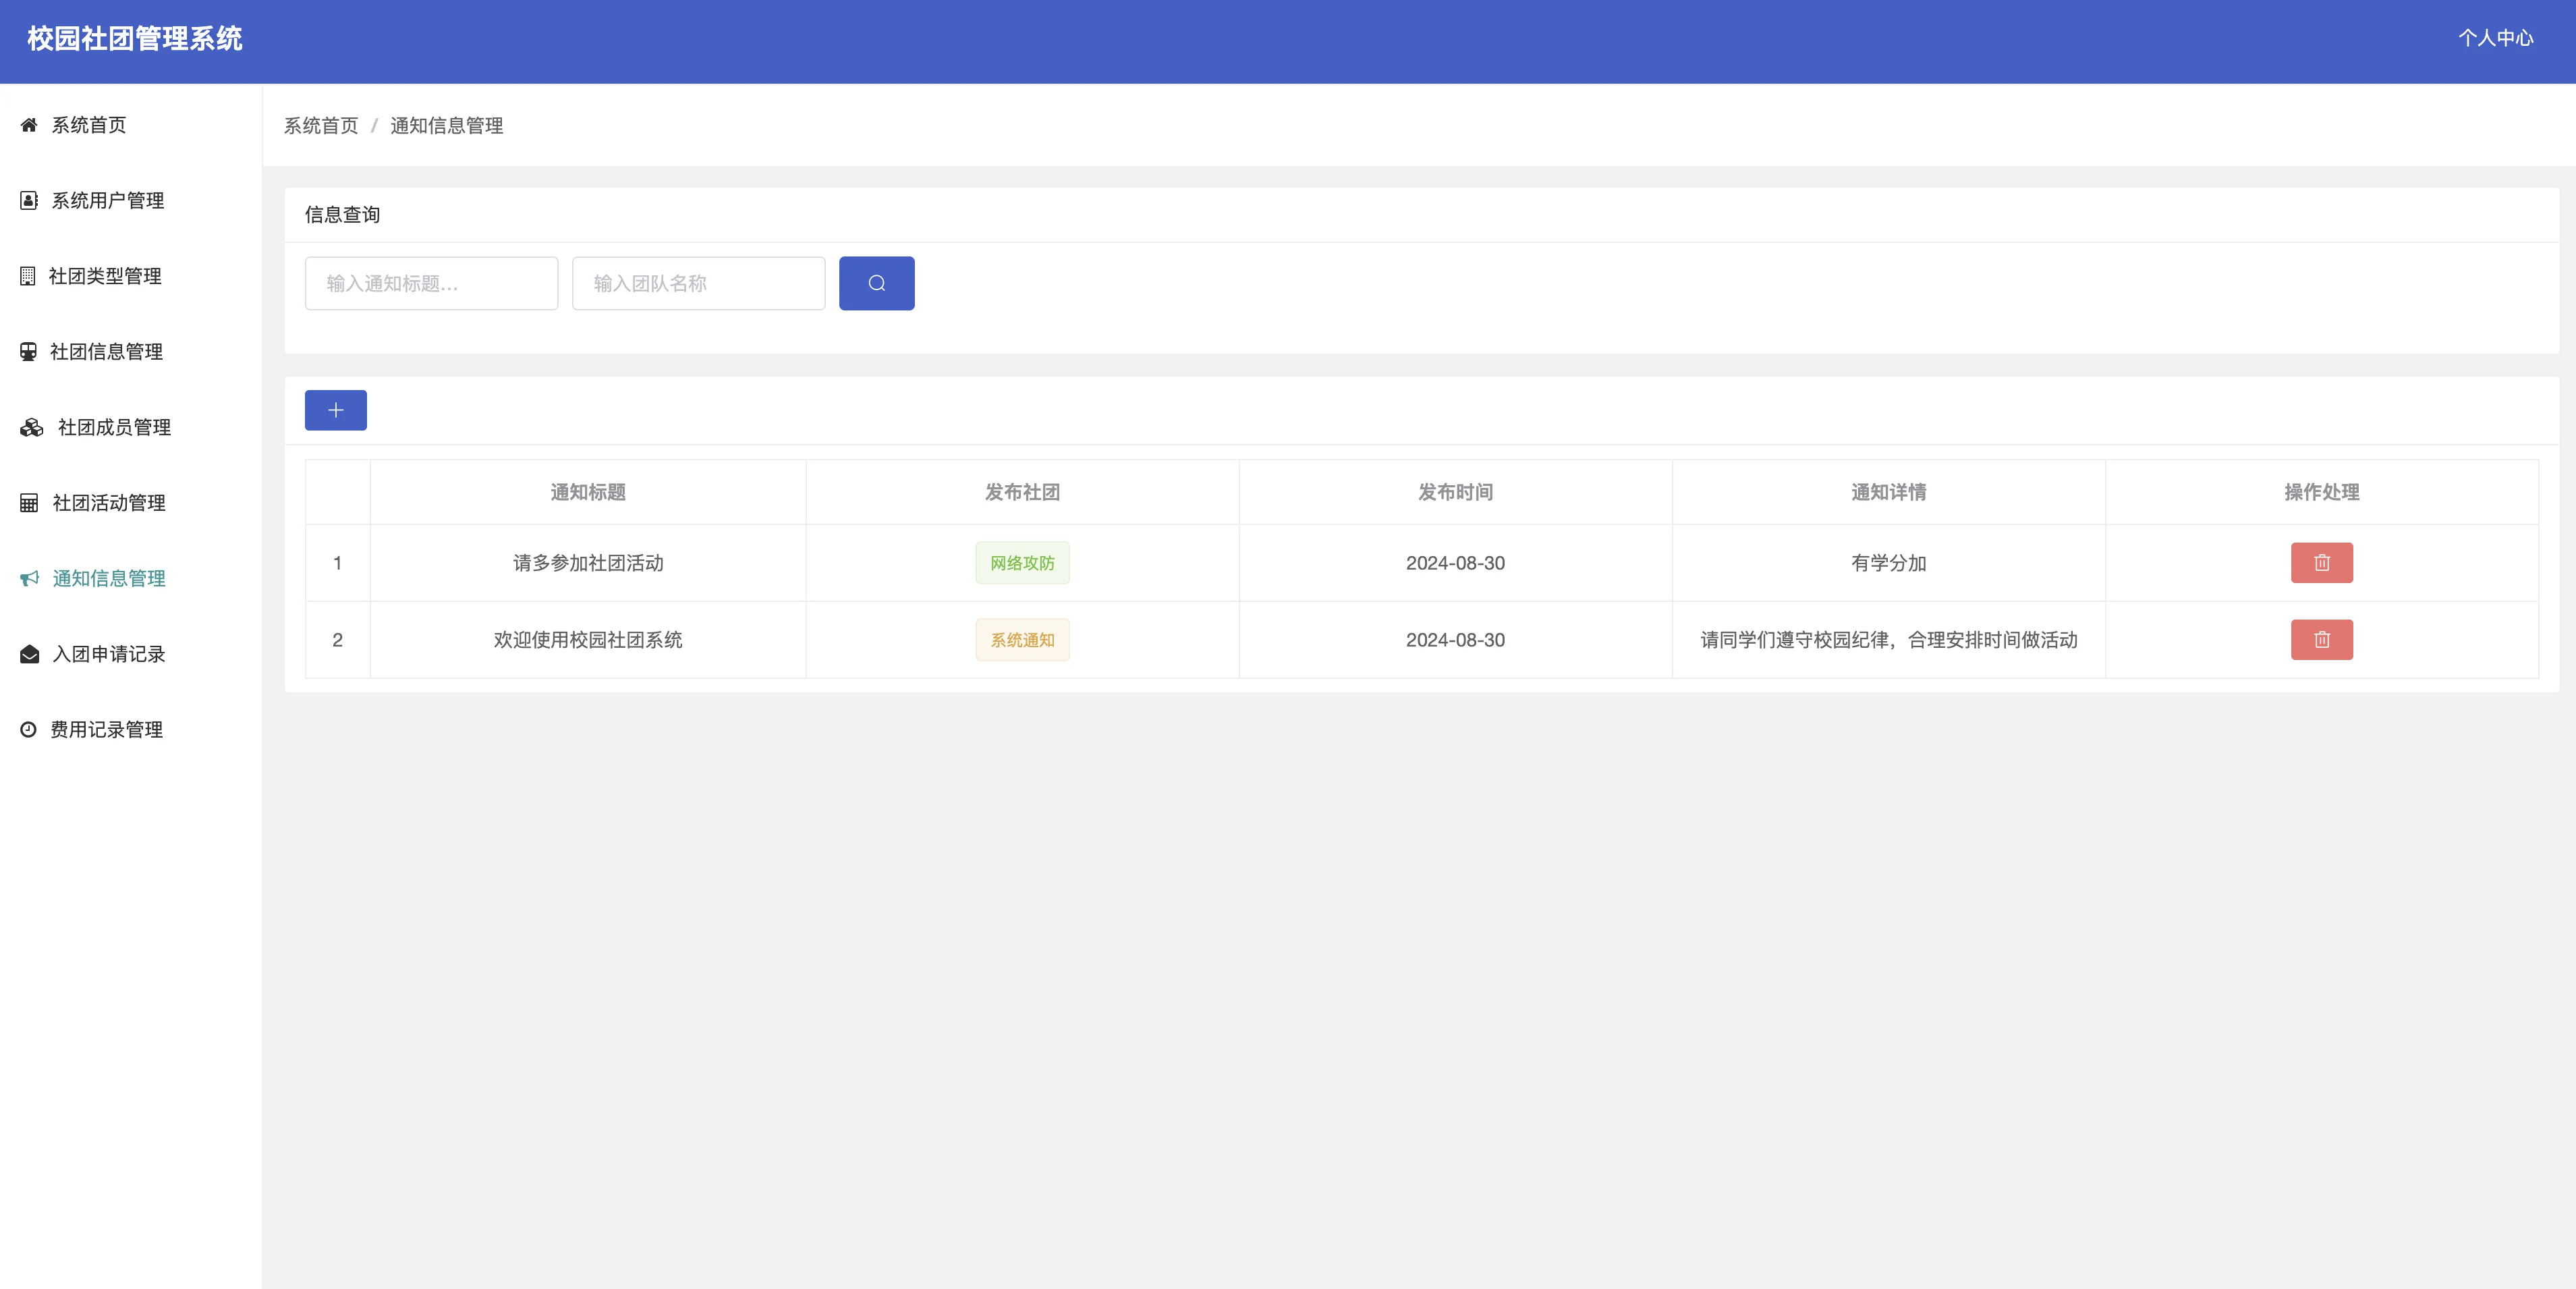This screenshot has height=1289, width=2576.
Task: Open 社团成员管理 in the sidebar
Action: pos(114,427)
